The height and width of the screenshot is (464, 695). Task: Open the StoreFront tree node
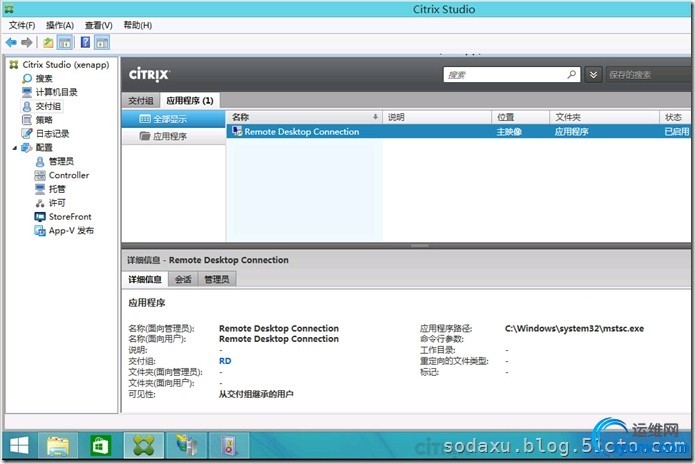tap(70, 217)
